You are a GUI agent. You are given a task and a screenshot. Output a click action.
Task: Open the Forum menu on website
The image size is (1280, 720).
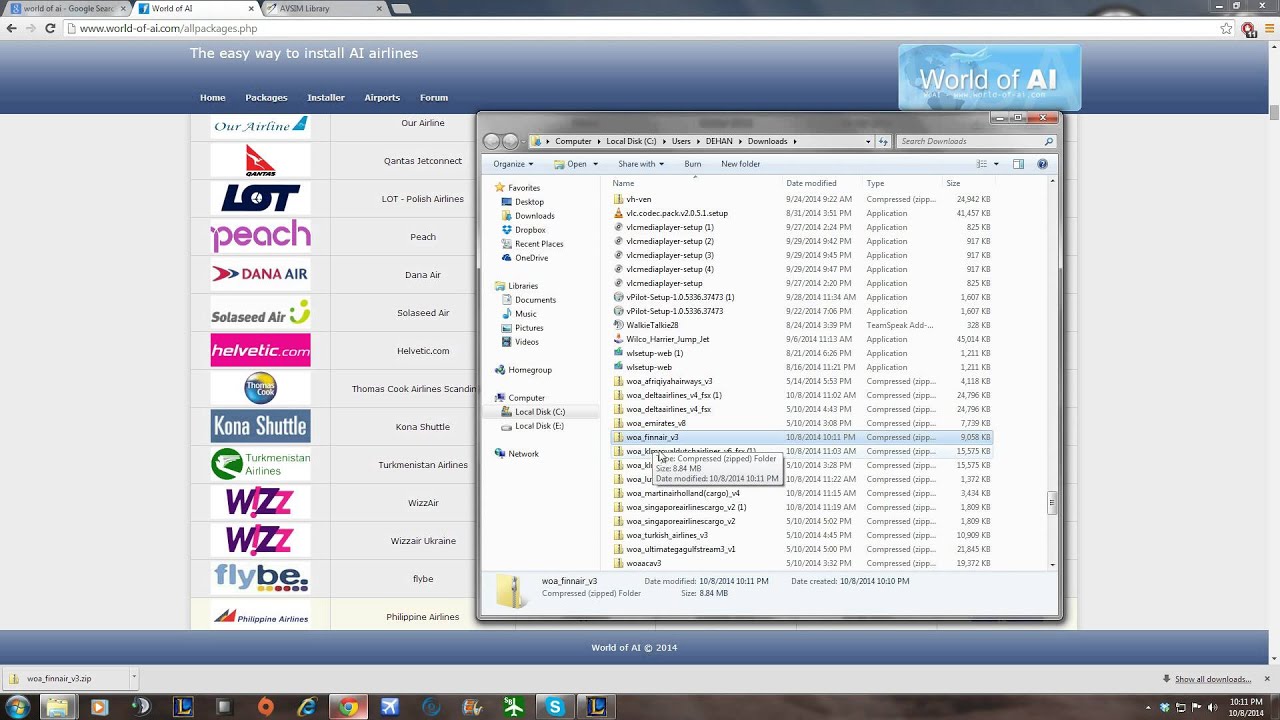pyautogui.click(x=434, y=98)
